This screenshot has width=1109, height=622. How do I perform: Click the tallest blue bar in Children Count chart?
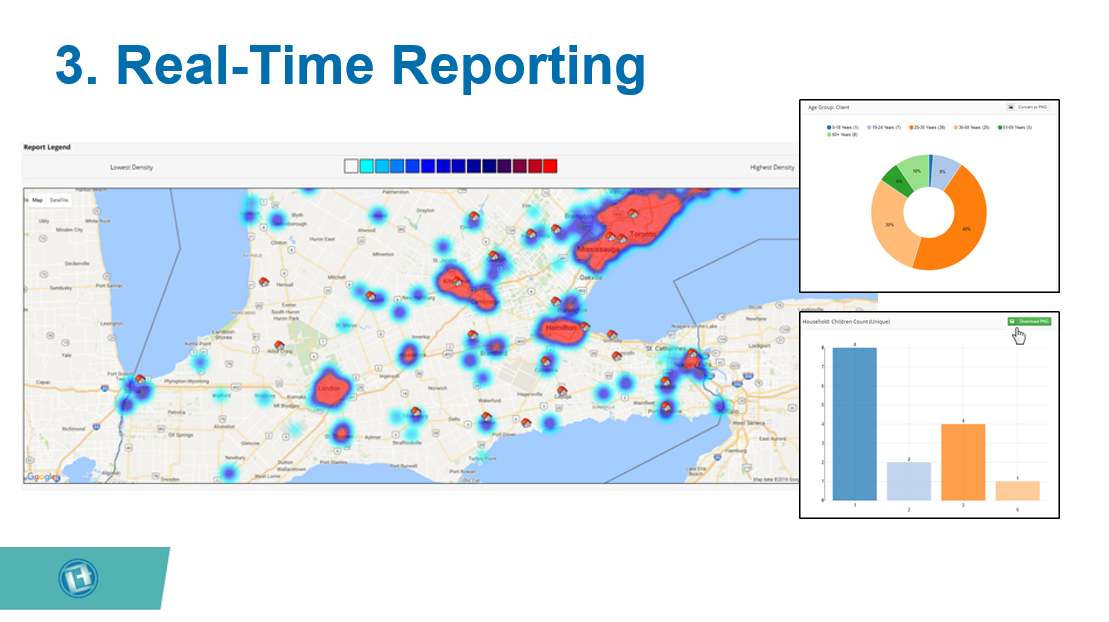click(x=853, y=423)
